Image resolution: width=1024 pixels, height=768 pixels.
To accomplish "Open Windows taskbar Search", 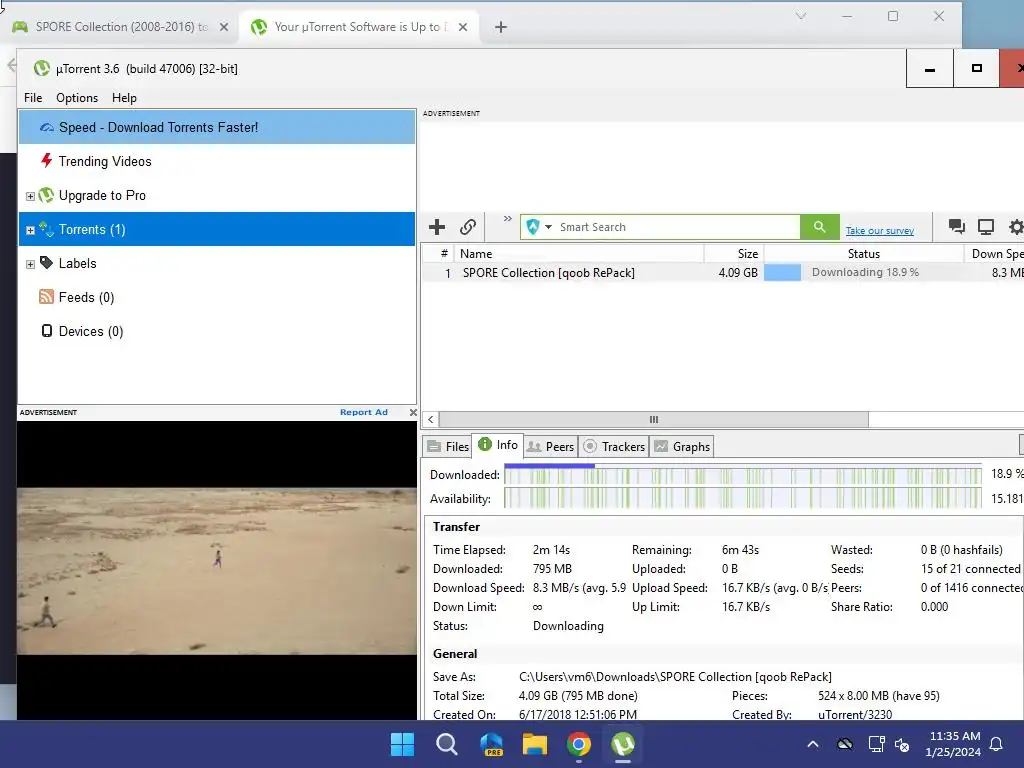I will [x=447, y=744].
